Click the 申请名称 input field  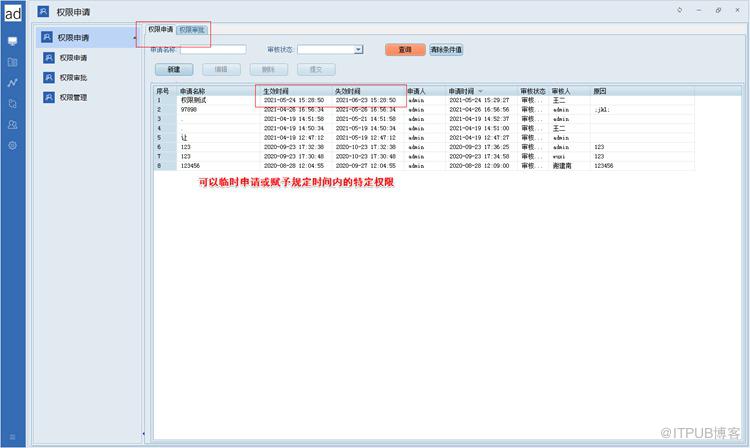click(x=213, y=49)
